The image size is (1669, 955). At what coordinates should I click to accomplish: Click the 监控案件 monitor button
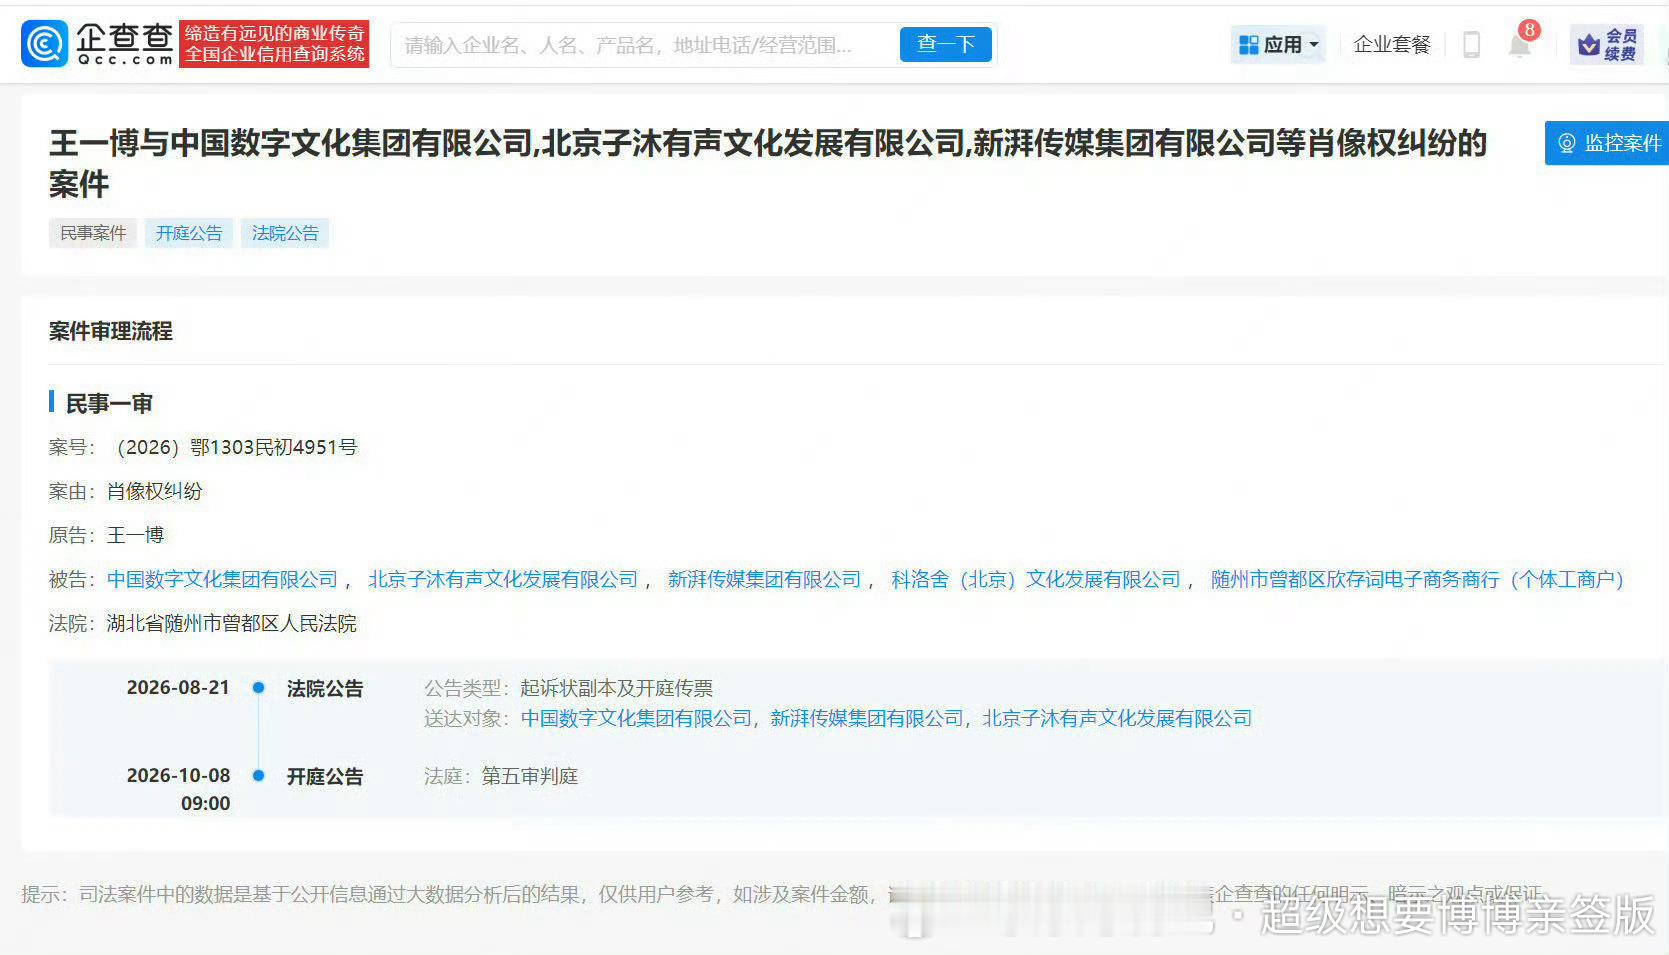tap(1607, 143)
